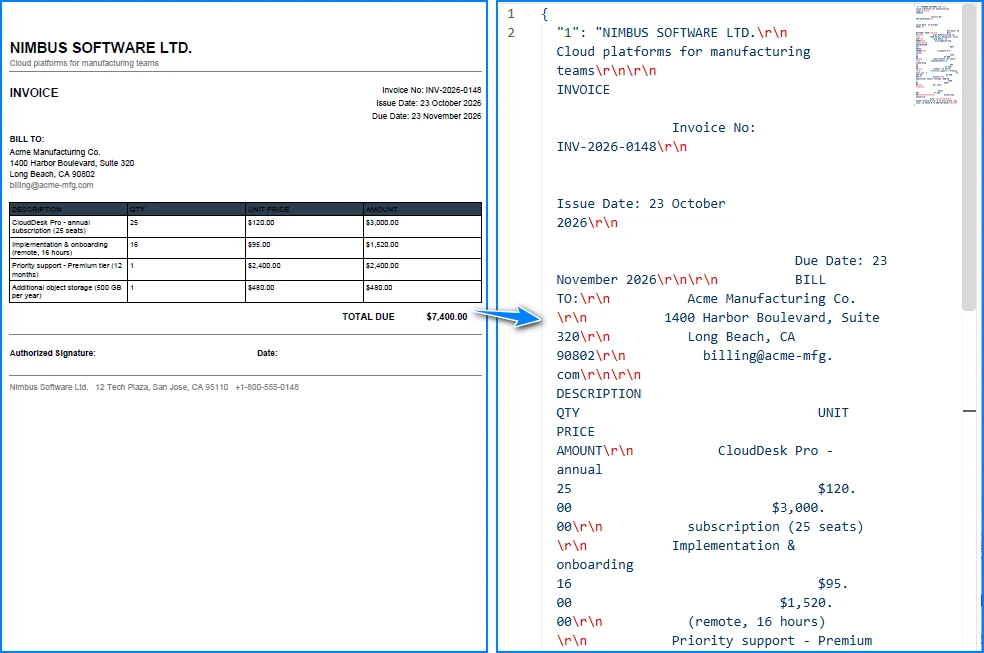This screenshot has width=984, height=653.
Task: Click the 'Priority support - Premium tier' description cell
Action: pyautogui.click(x=68, y=270)
